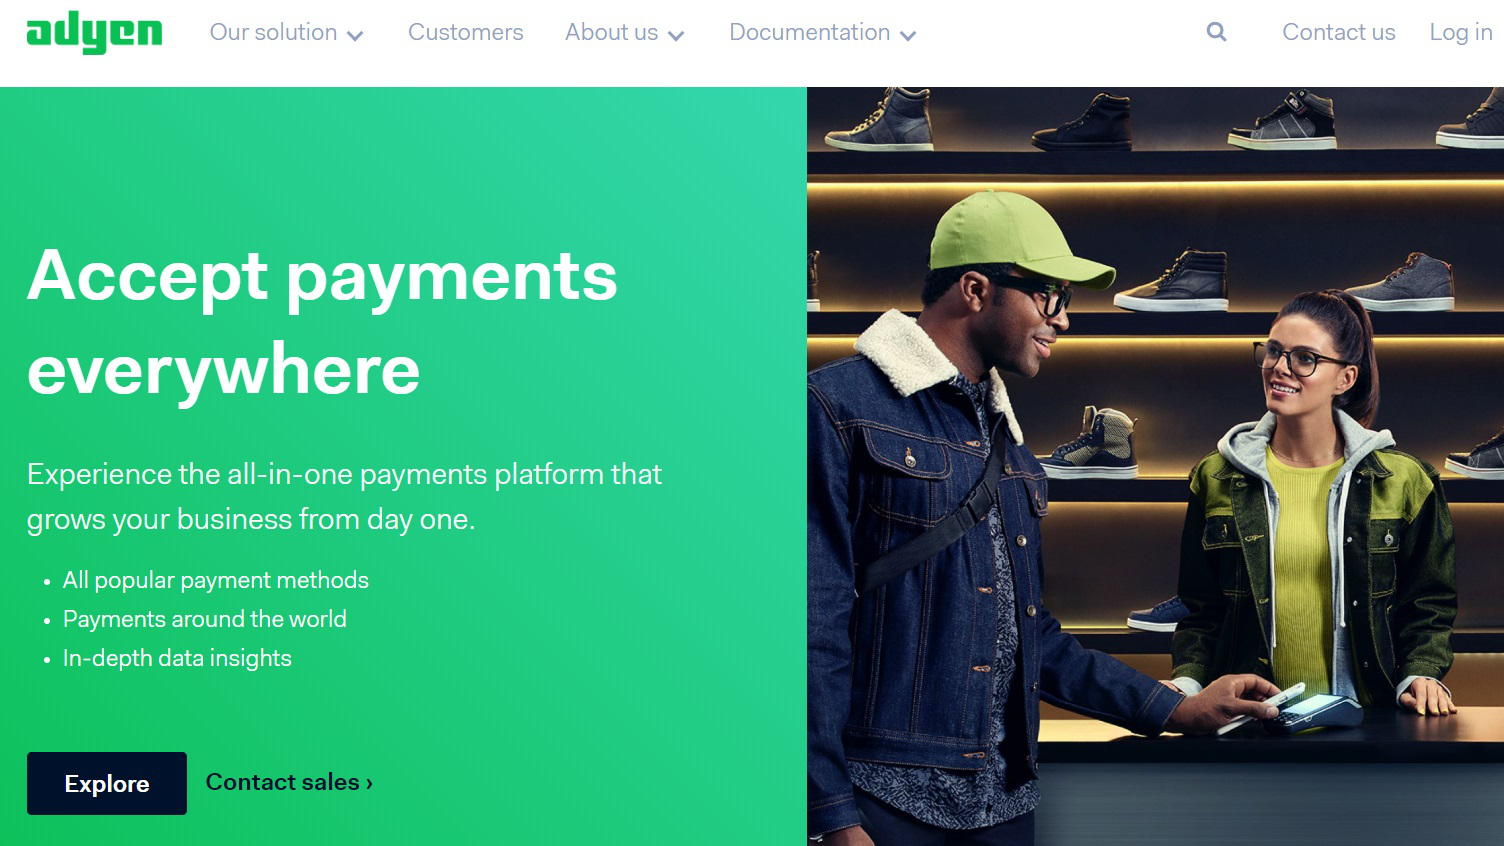The image size is (1504, 846).
Task: Go to Contact us page
Action: (1339, 32)
